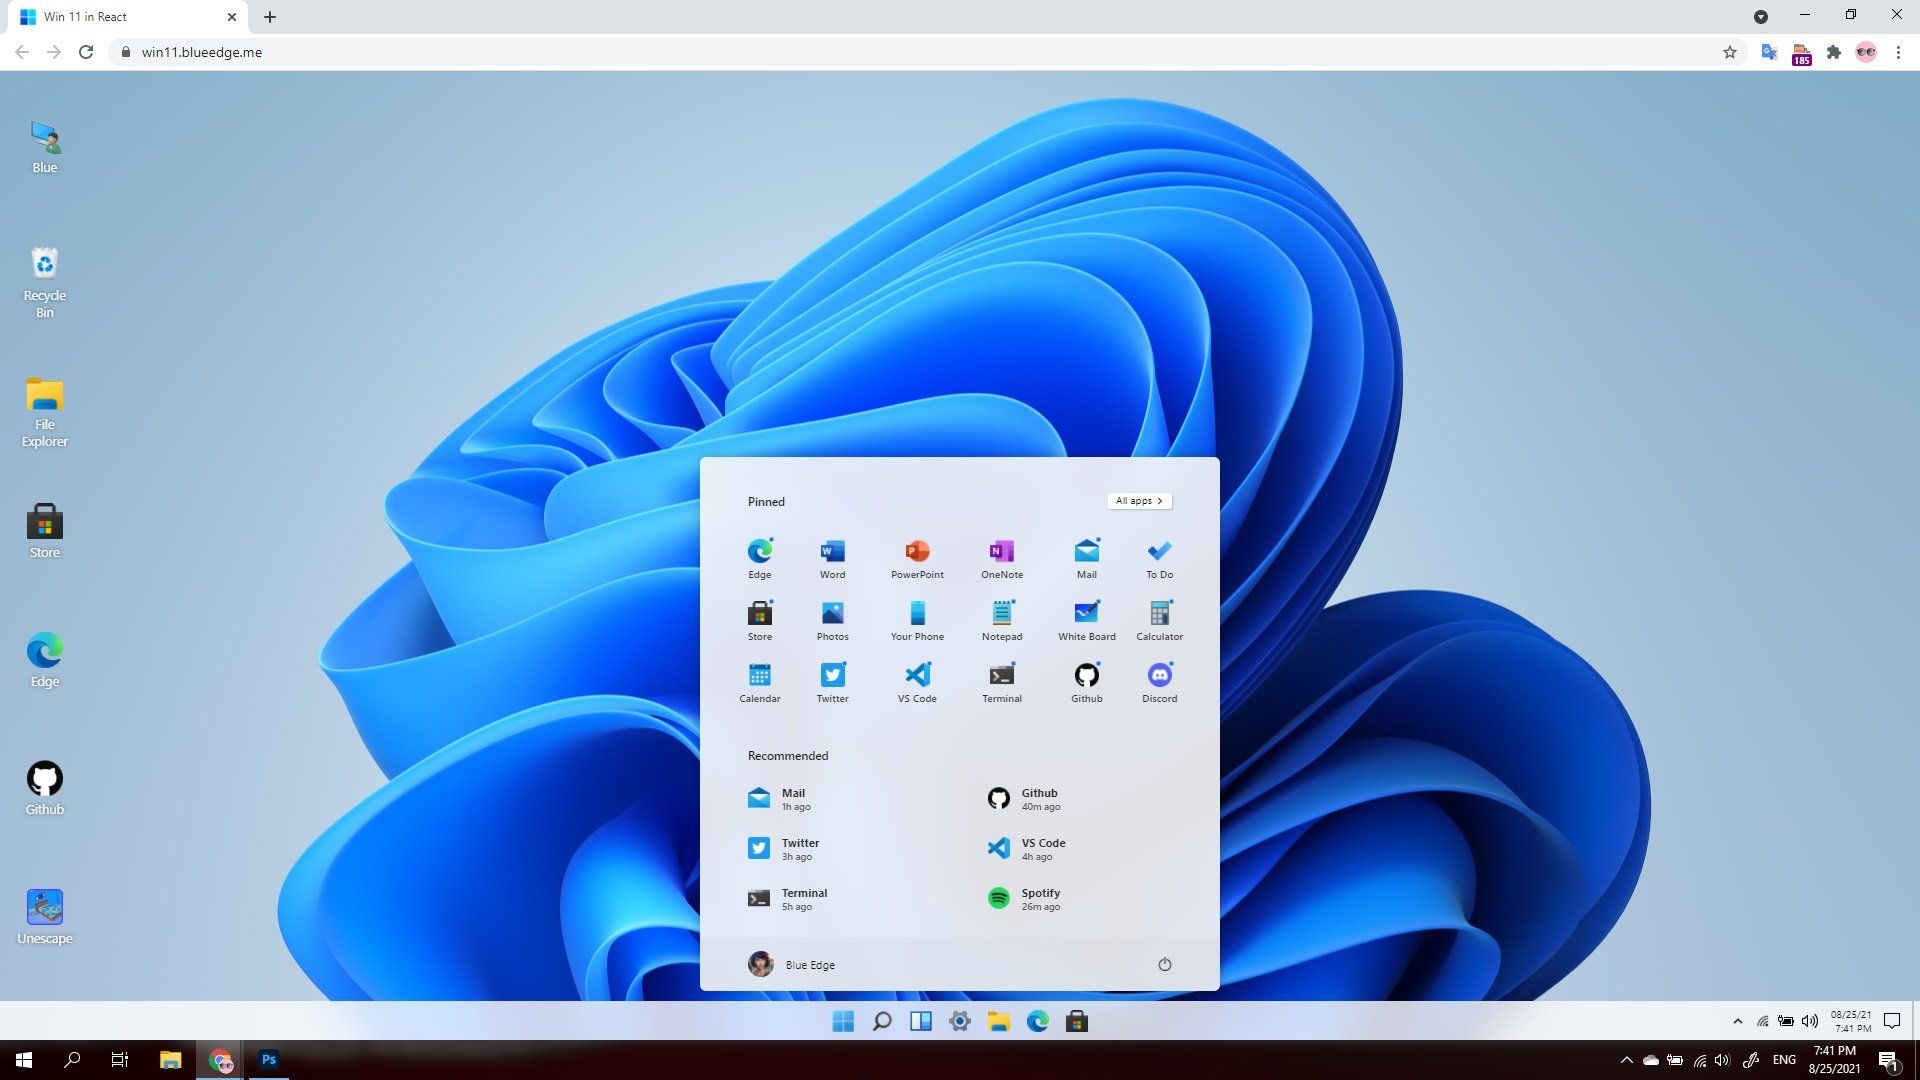Screen dimensions: 1920x1080
Task: Open OneNote pinned app
Action: [1002, 559]
